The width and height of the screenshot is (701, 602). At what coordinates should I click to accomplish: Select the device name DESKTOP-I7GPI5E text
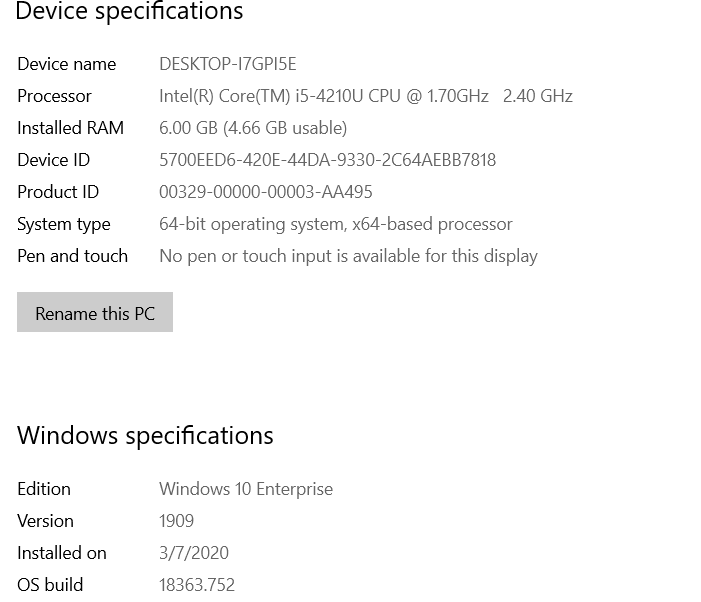(x=228, y=64)
